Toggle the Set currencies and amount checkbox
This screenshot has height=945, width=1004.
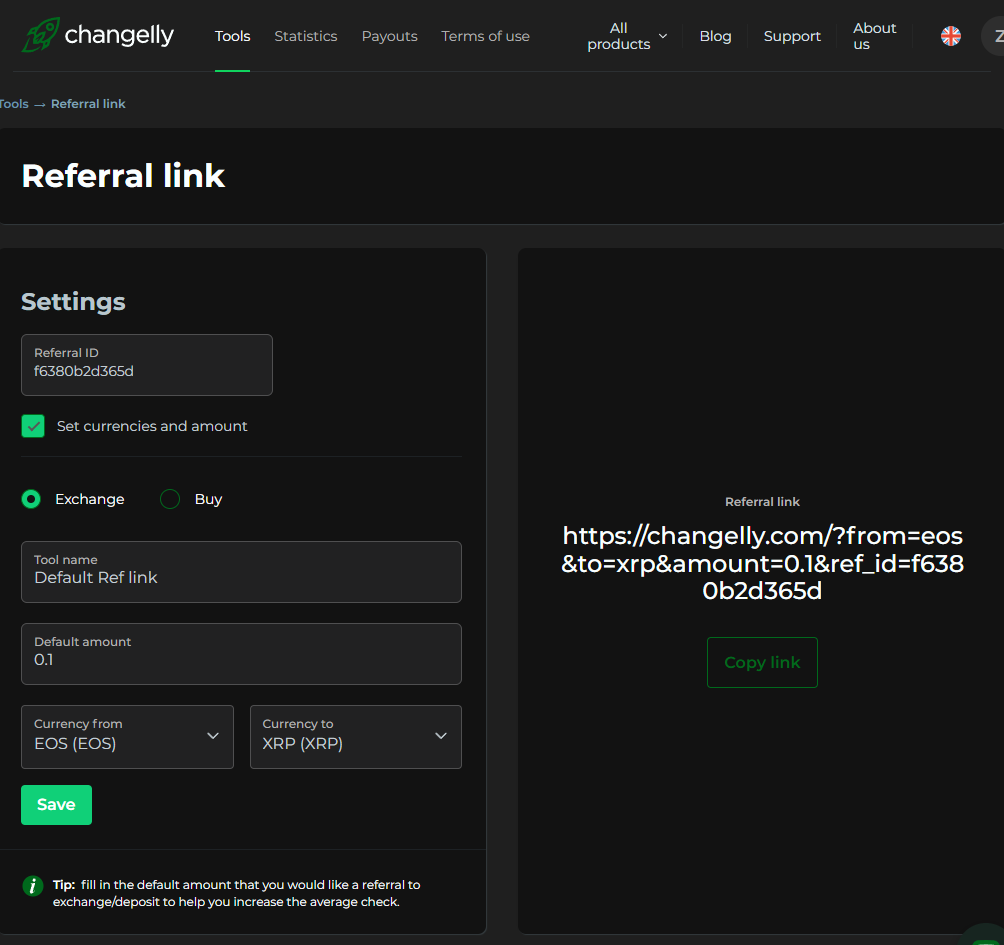pos(33,426)
